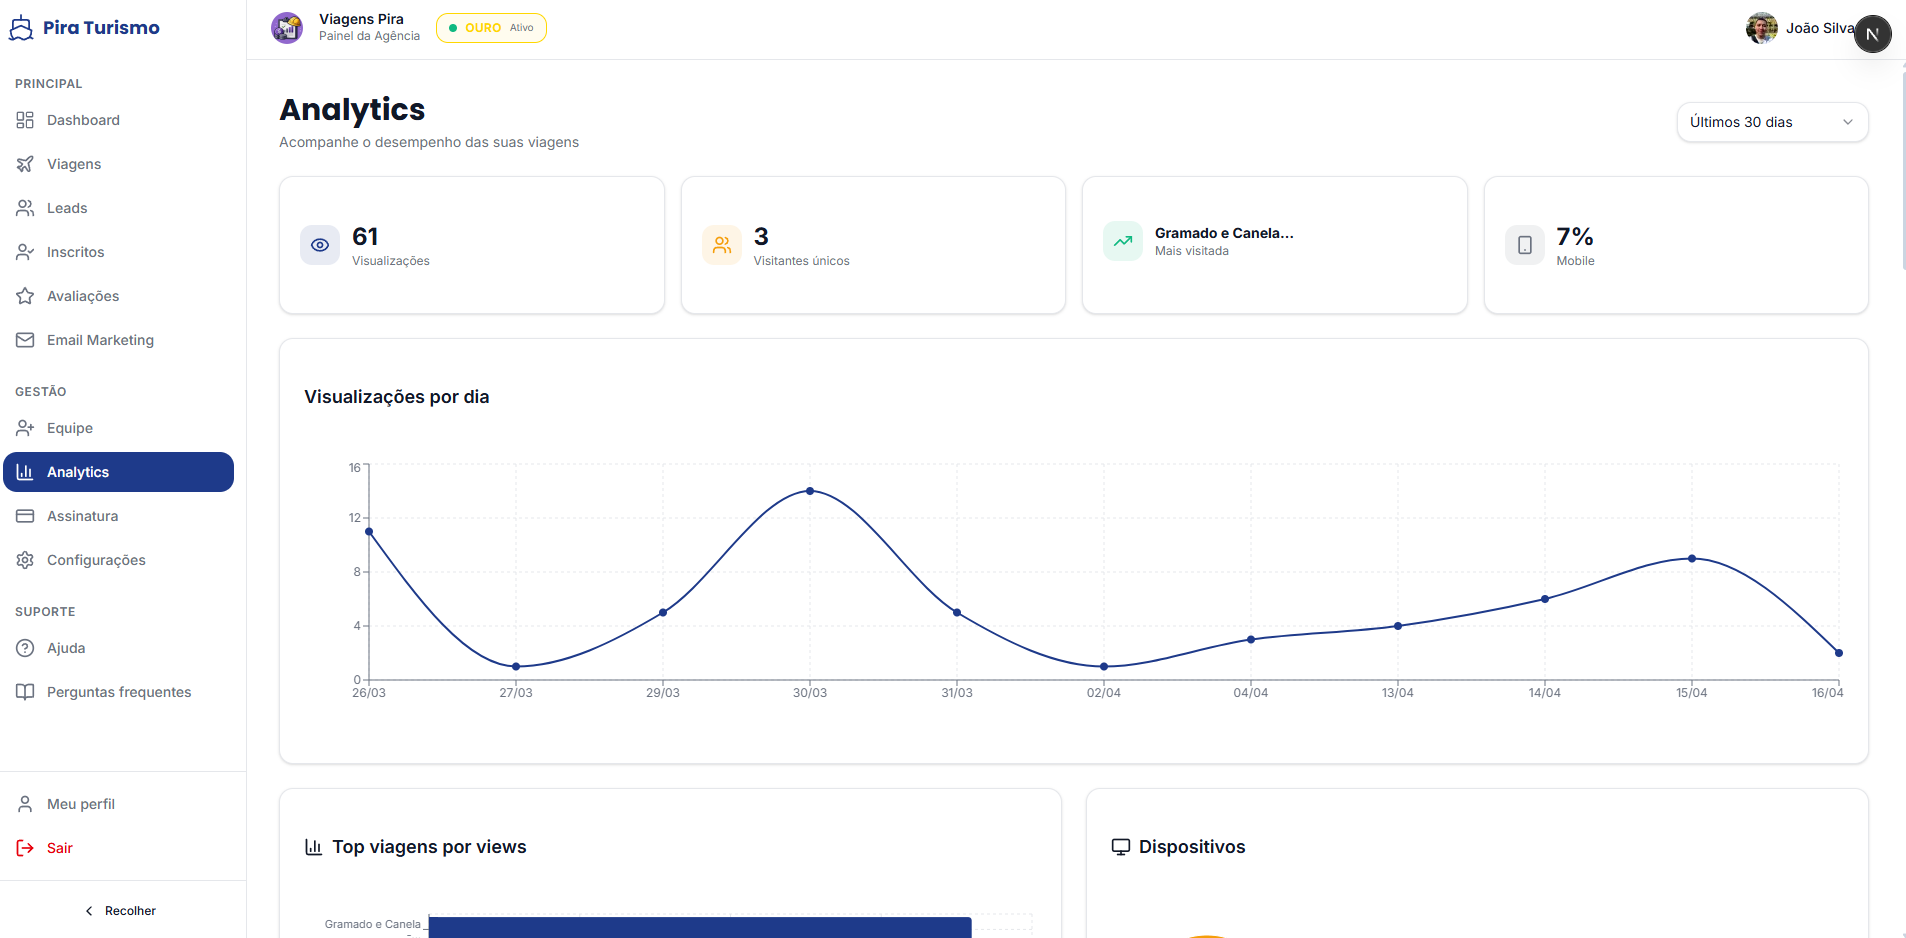This screenshot has height=938, width=1906.
Task: Click the Ajuda question mark icon
Action: point(25,648)
